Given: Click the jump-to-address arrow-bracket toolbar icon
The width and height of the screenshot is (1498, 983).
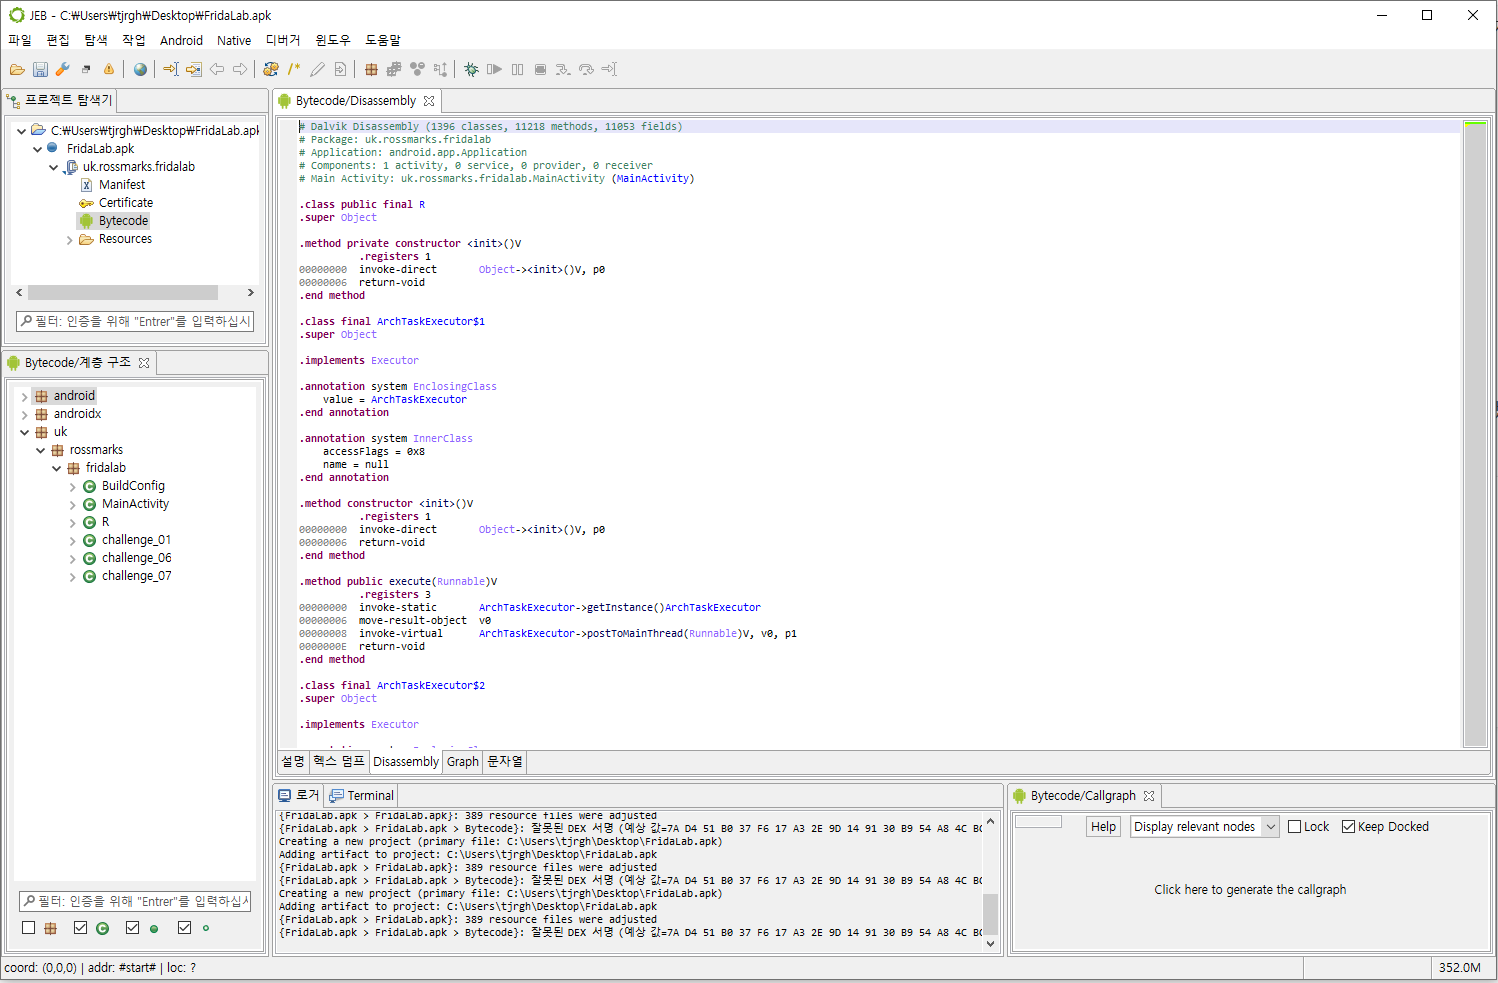Looking at the screenshot, I should [x=171, y=69].
